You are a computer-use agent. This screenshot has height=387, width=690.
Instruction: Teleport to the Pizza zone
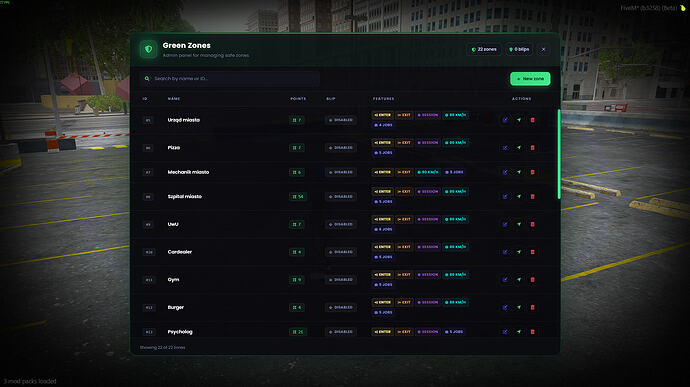[519, 147]
